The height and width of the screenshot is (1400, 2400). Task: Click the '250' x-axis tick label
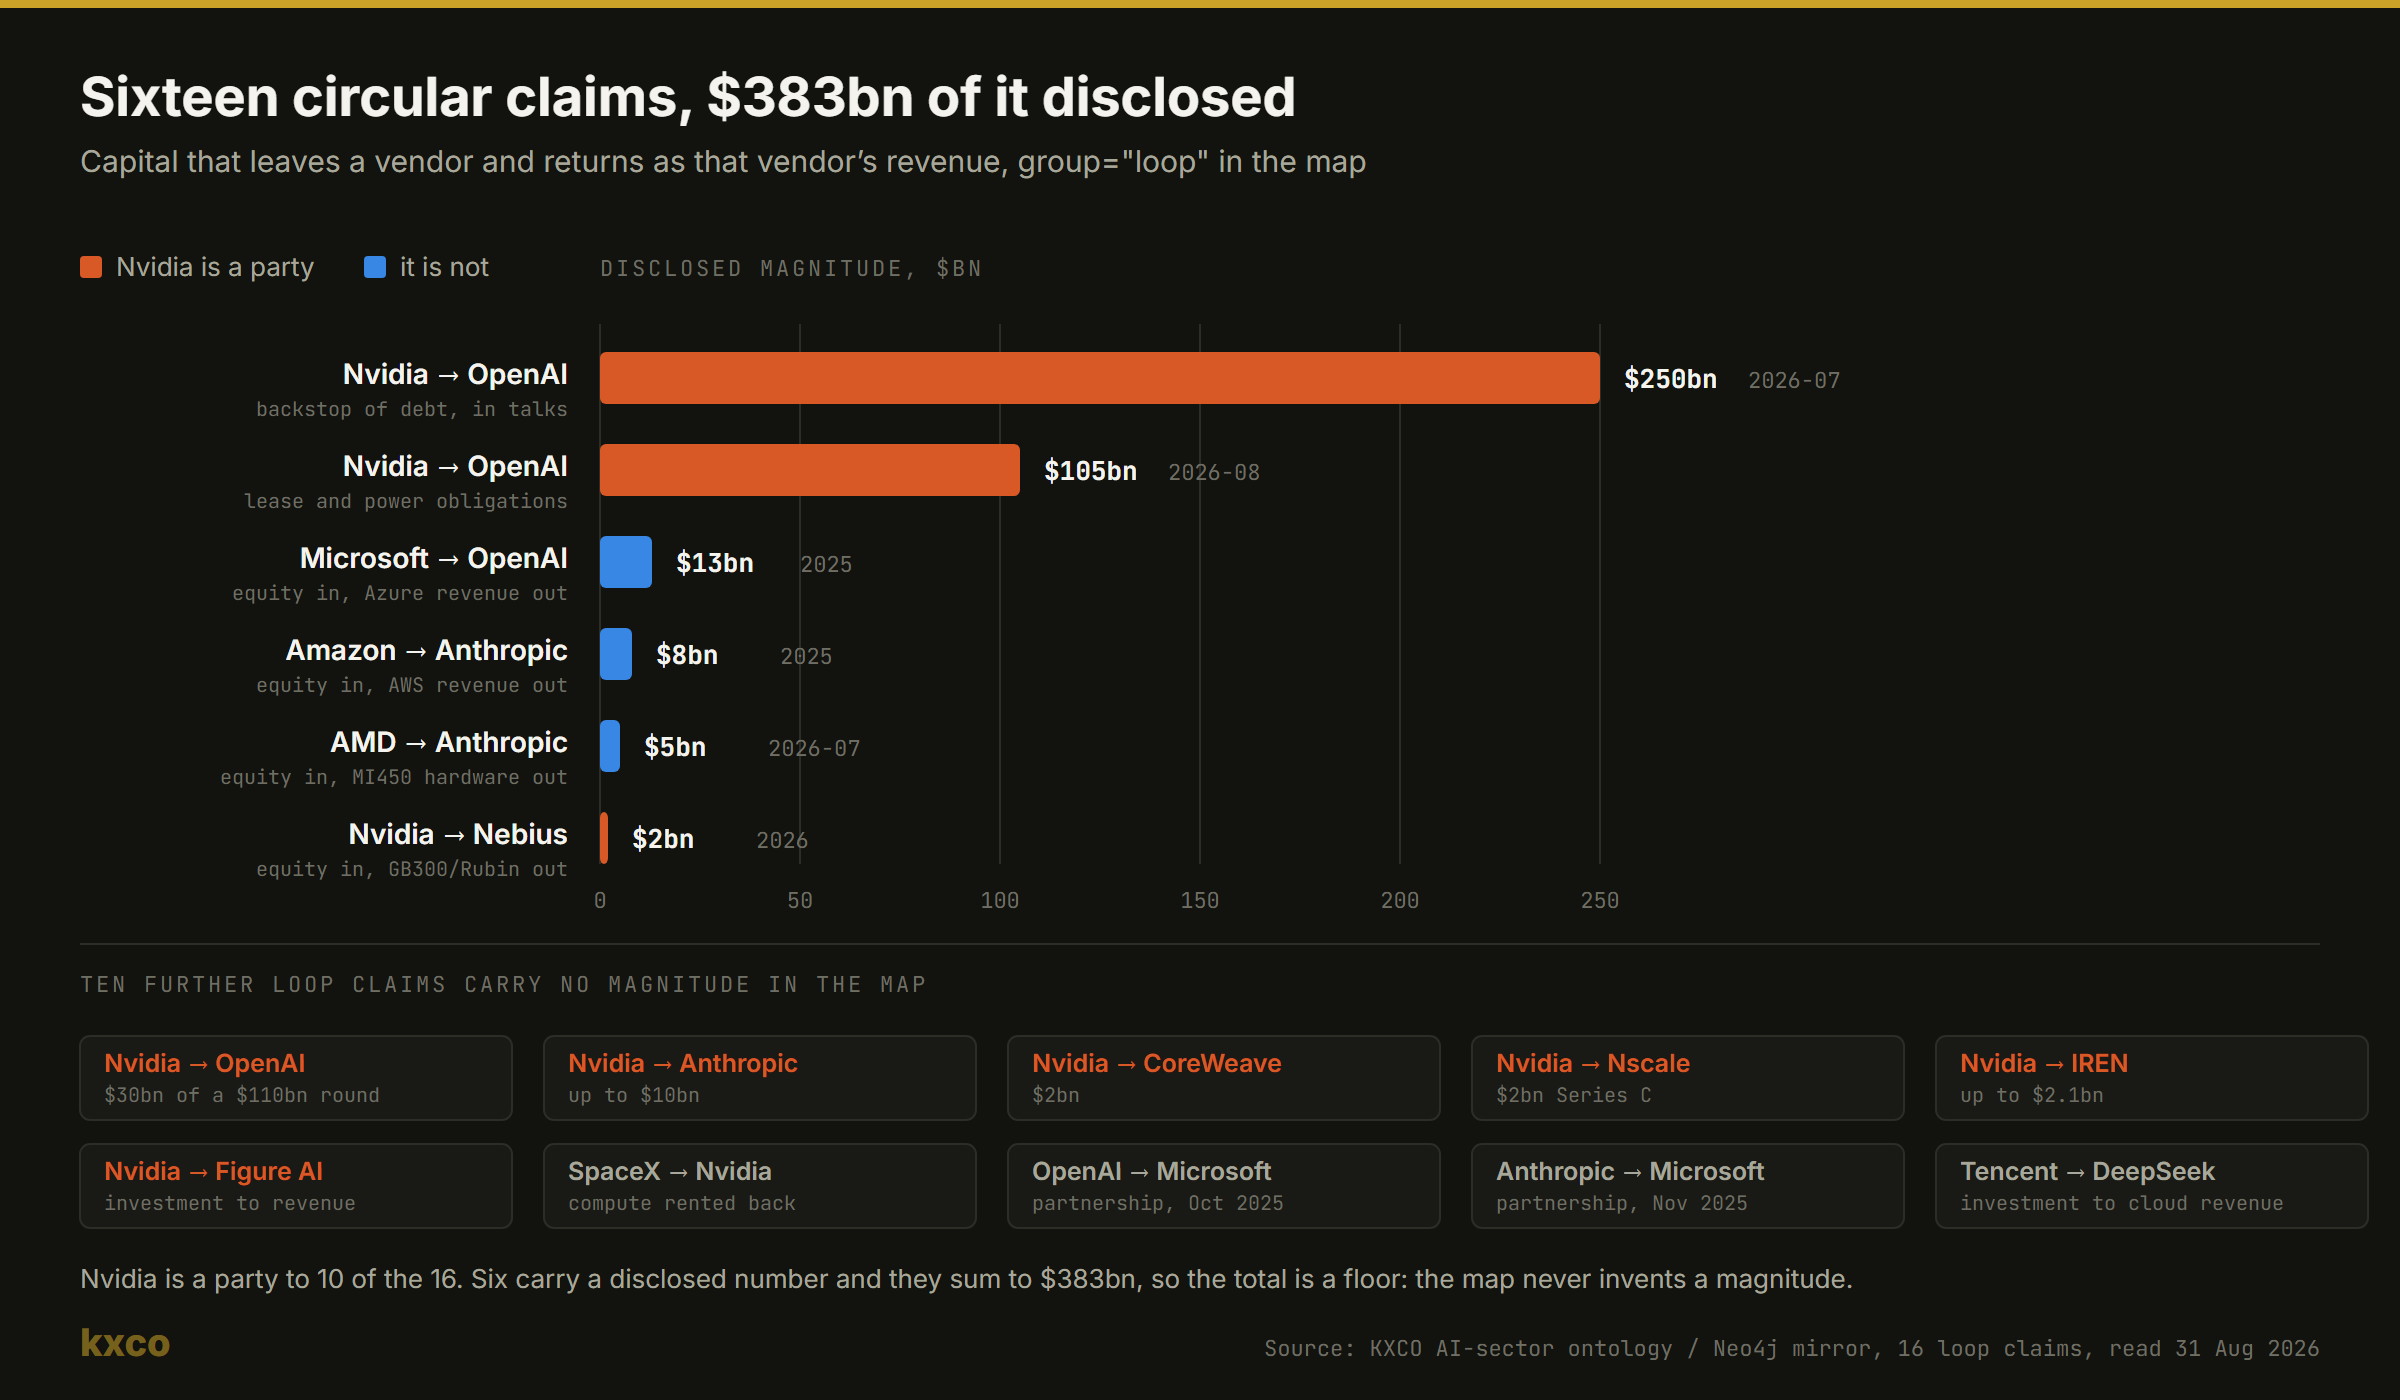[1600, 900]
